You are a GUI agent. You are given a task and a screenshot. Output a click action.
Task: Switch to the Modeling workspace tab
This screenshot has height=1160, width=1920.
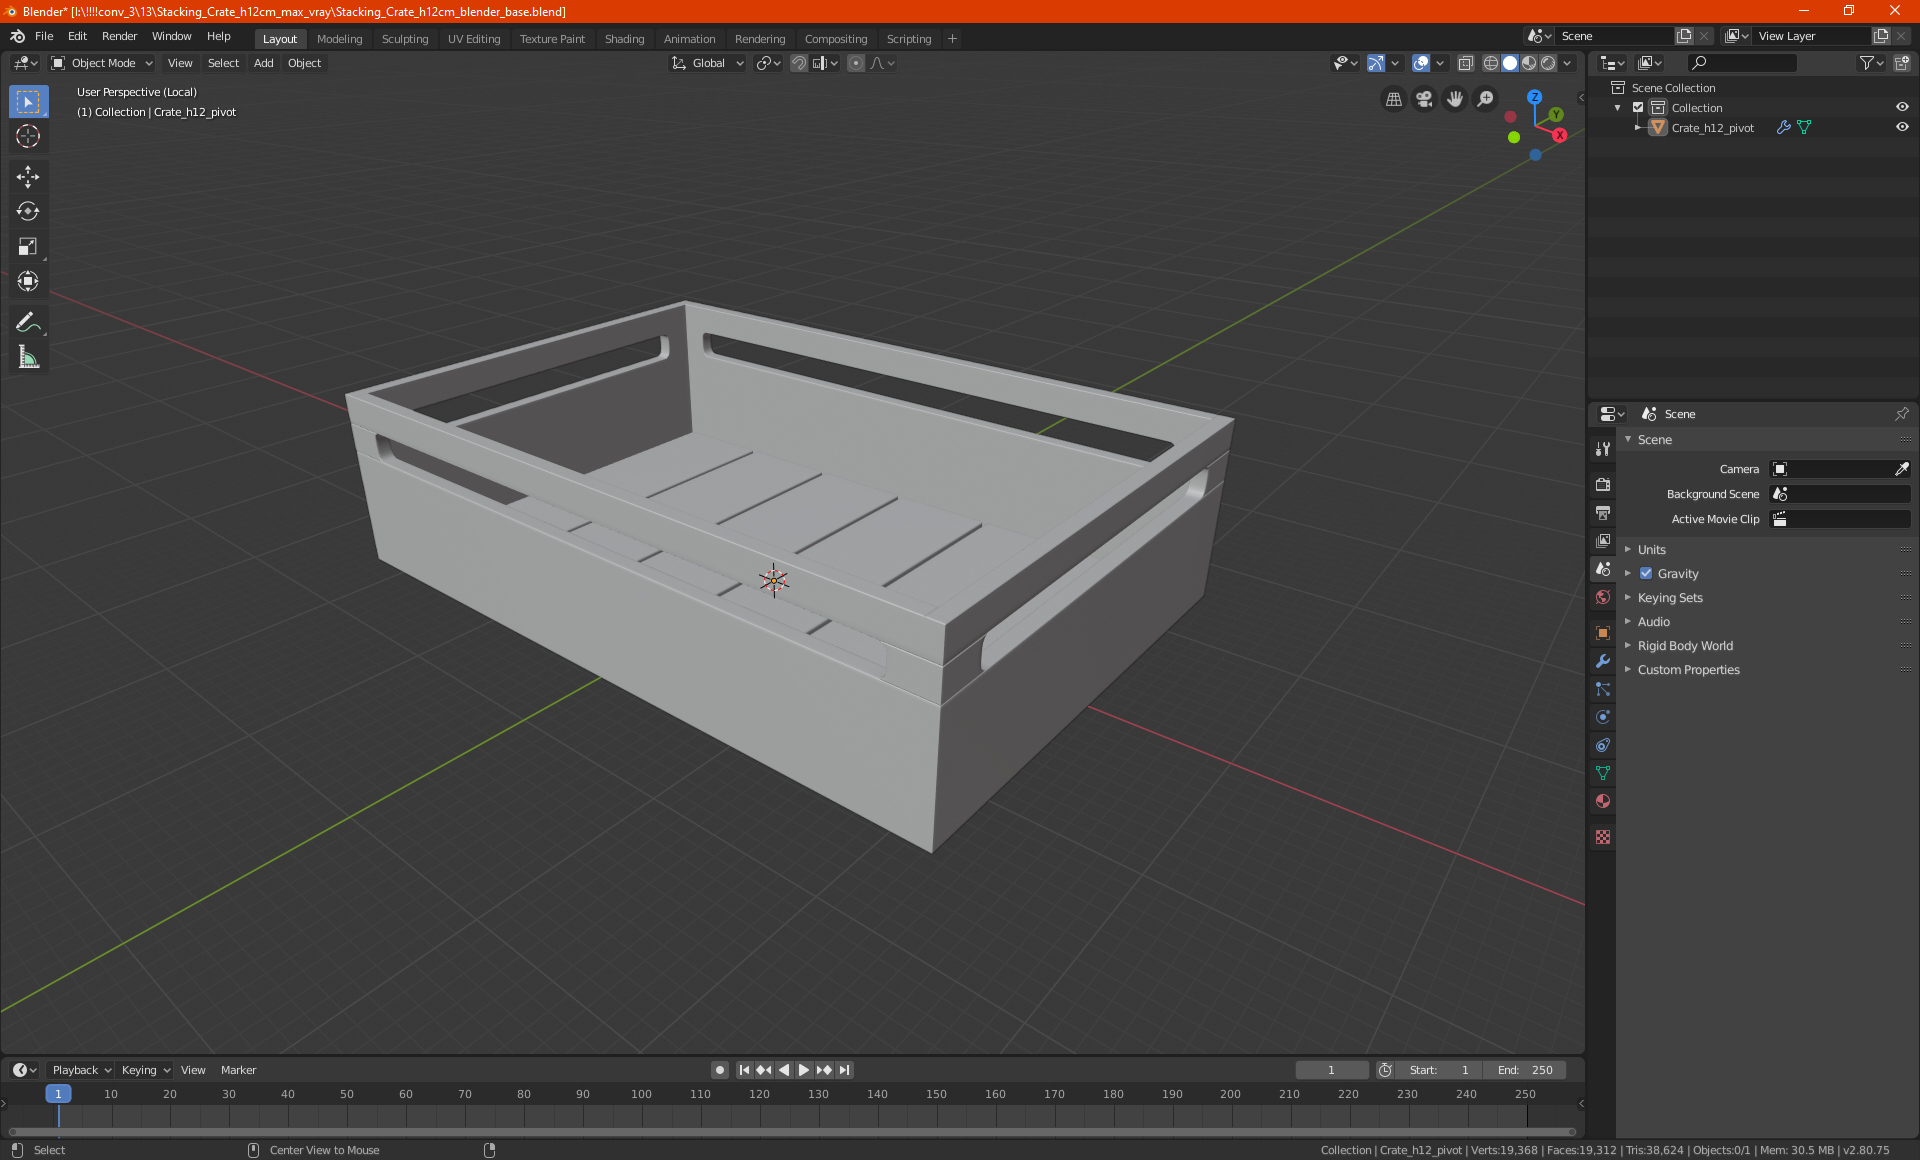click(x=339, y=39)
